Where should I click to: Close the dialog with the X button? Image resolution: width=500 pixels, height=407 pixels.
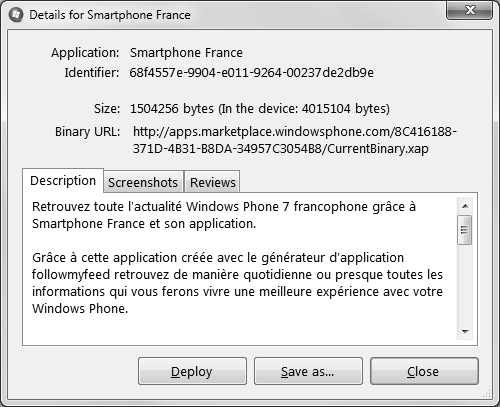[x=469, y=10]
